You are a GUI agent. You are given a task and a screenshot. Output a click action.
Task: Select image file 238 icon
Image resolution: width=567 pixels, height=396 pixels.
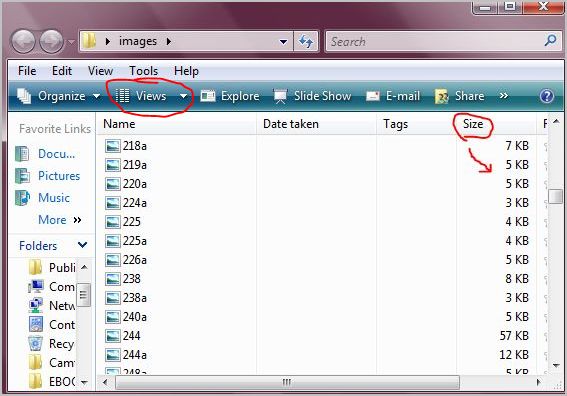pyautogui.click(x=113, y=279)
